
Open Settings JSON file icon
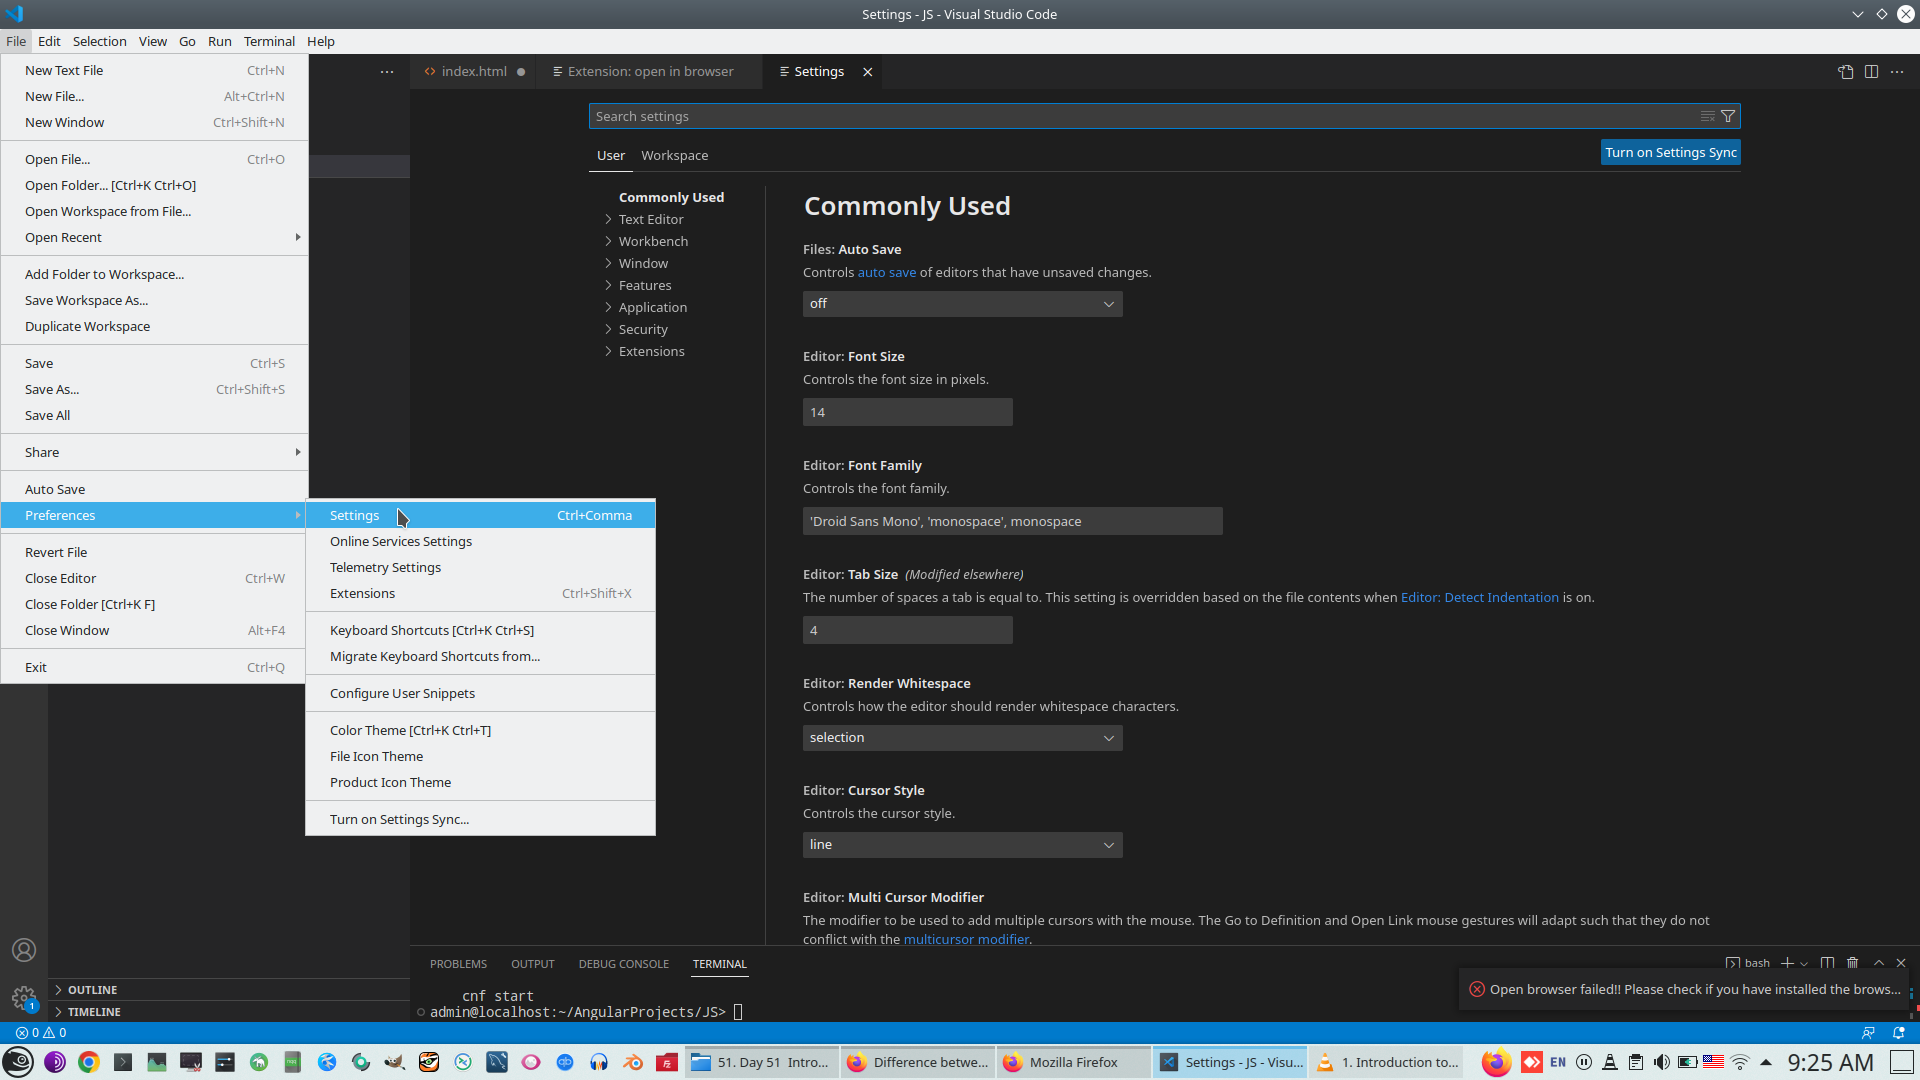(x=1845, y=72)
